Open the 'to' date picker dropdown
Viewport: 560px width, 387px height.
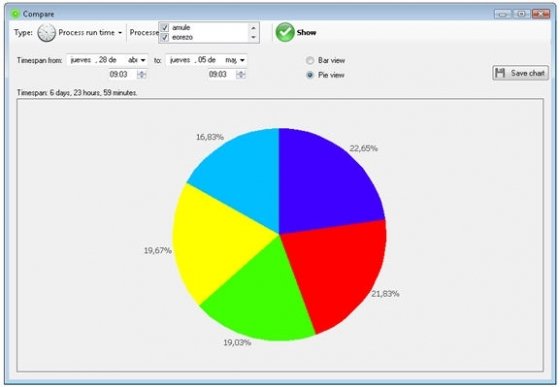tap(242, 60)
